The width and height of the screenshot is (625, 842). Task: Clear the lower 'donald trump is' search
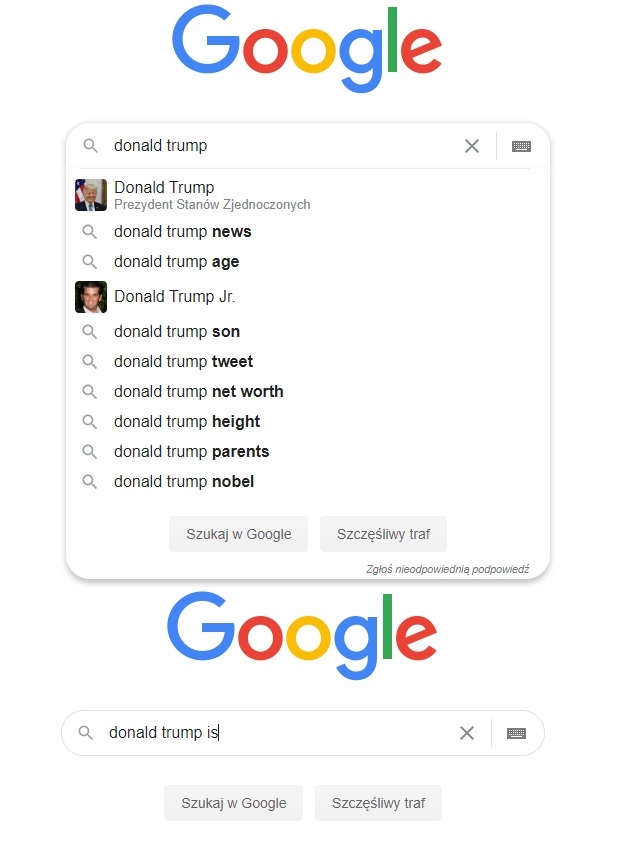click(x=467, y=733)
